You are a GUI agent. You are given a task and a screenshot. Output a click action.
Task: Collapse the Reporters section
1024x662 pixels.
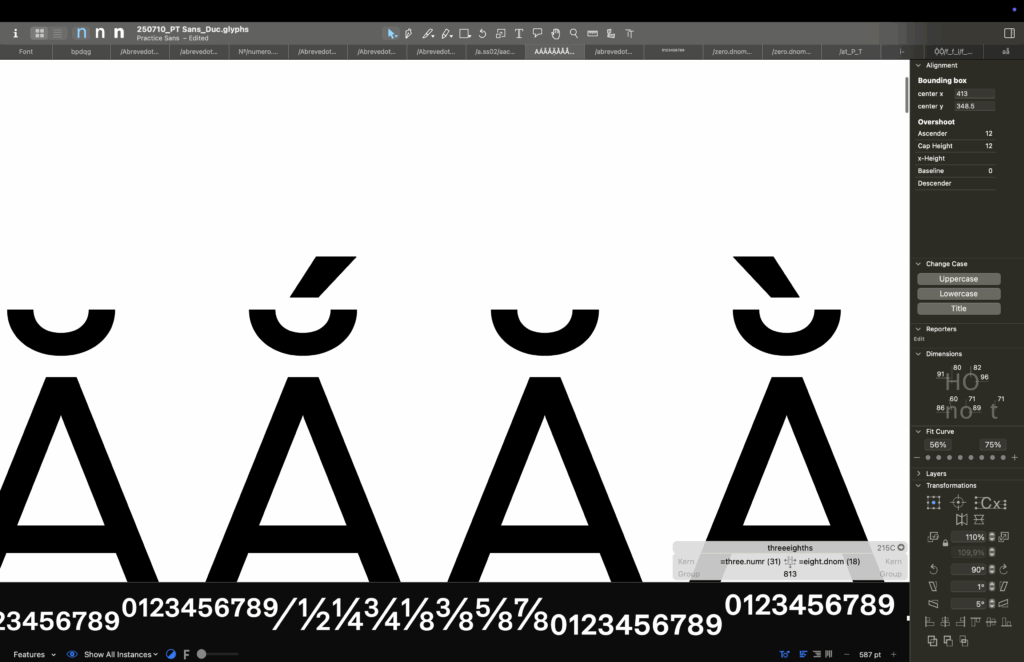[918, 329]
